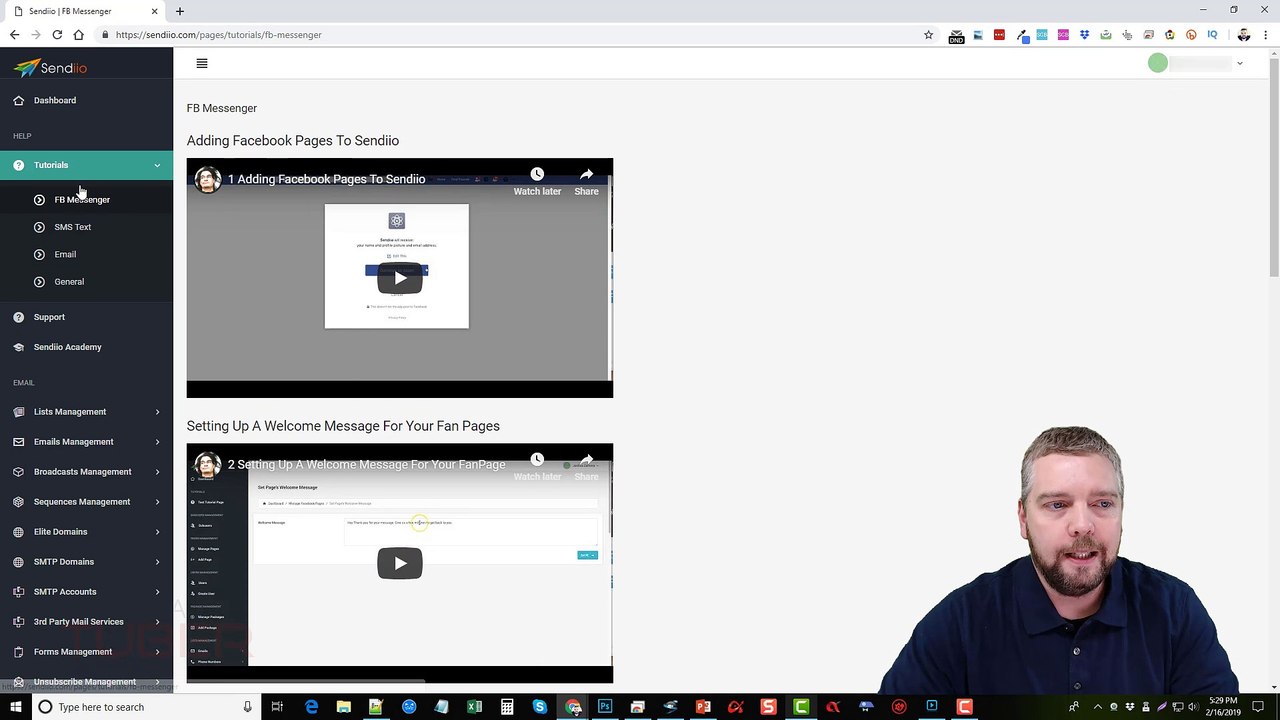Expand the Broadcasts Management submenu arrow
Viewport: 1280px width, 720px height.
coord(157,472)
